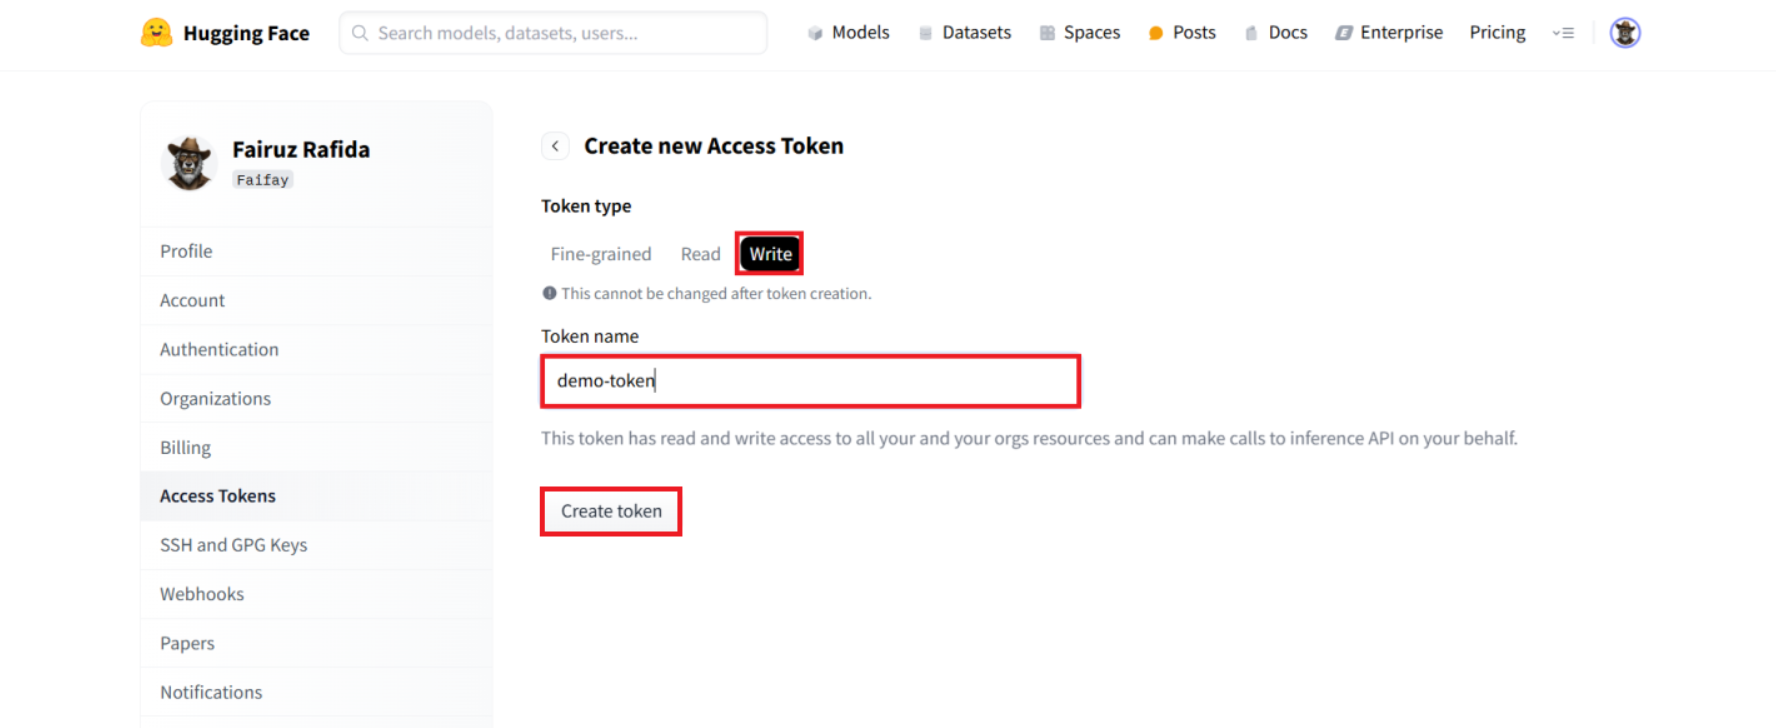Click the Hugging Face logo emoji
Image resolution: width=1776 pixels, height=728 pixels.
(x=156, y=33)
